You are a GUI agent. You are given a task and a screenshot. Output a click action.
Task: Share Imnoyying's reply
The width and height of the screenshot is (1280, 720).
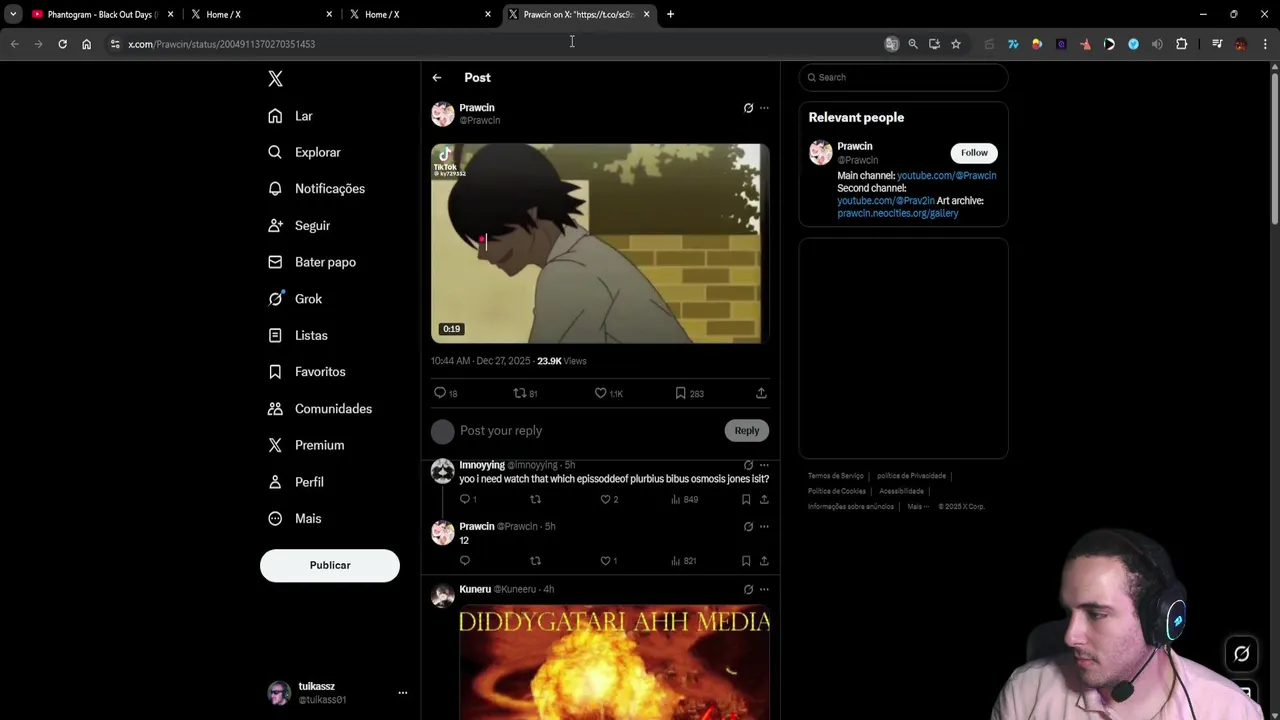click(764, 499)
